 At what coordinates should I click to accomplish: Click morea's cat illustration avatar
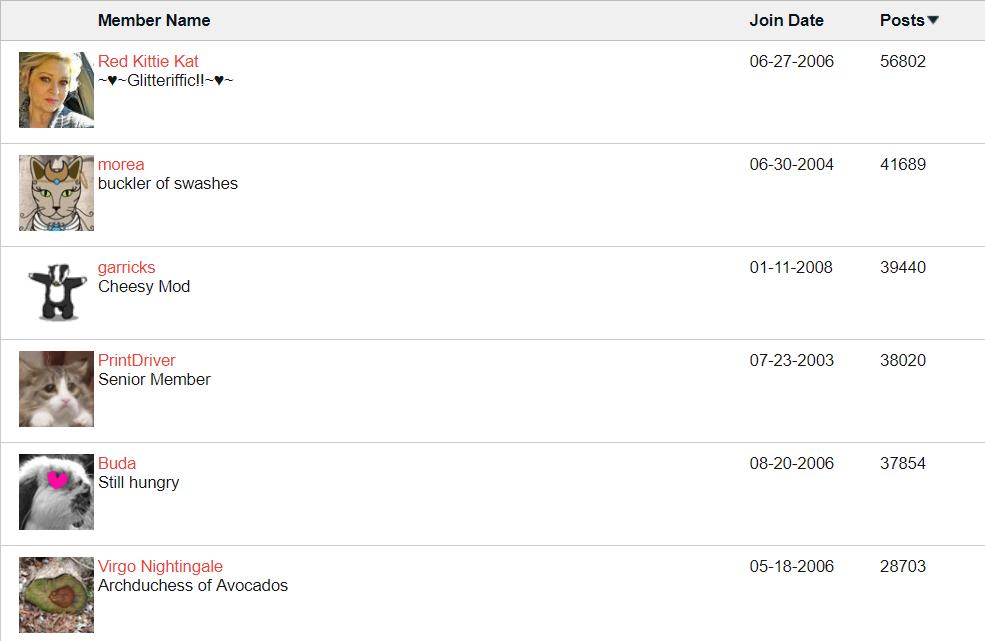57,193
